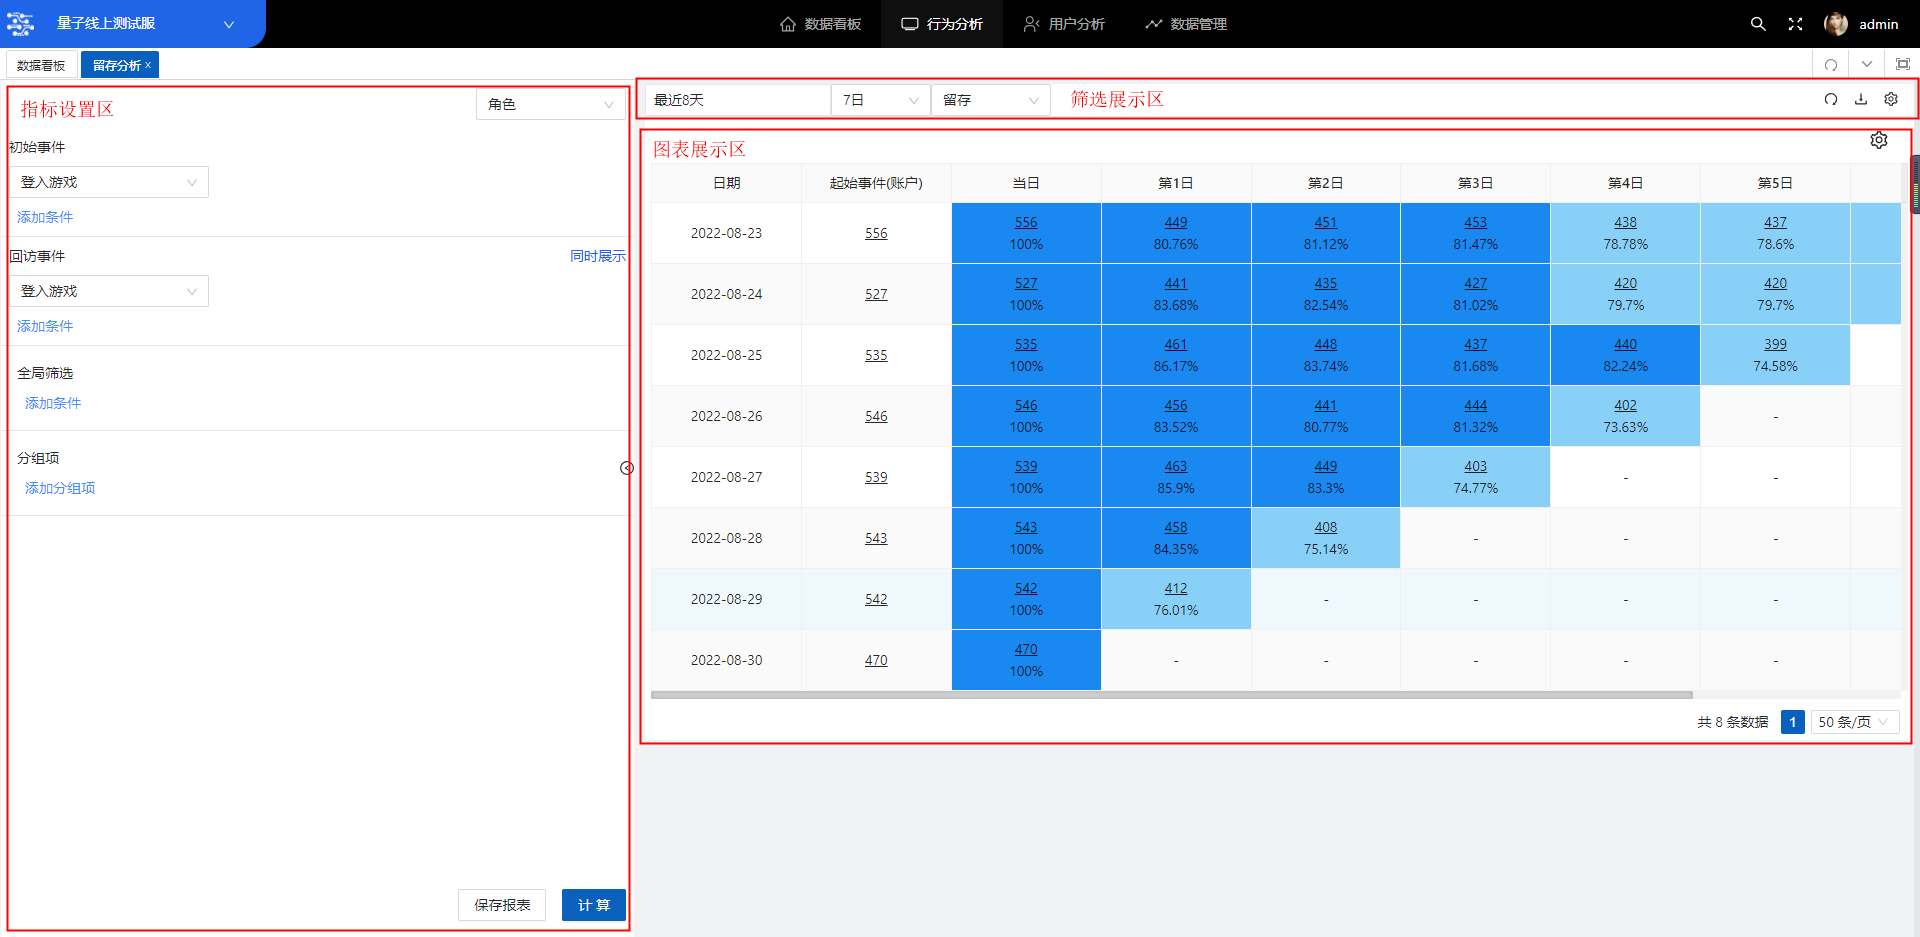Click the 2022-08-26 date cell

click(726, 416)
